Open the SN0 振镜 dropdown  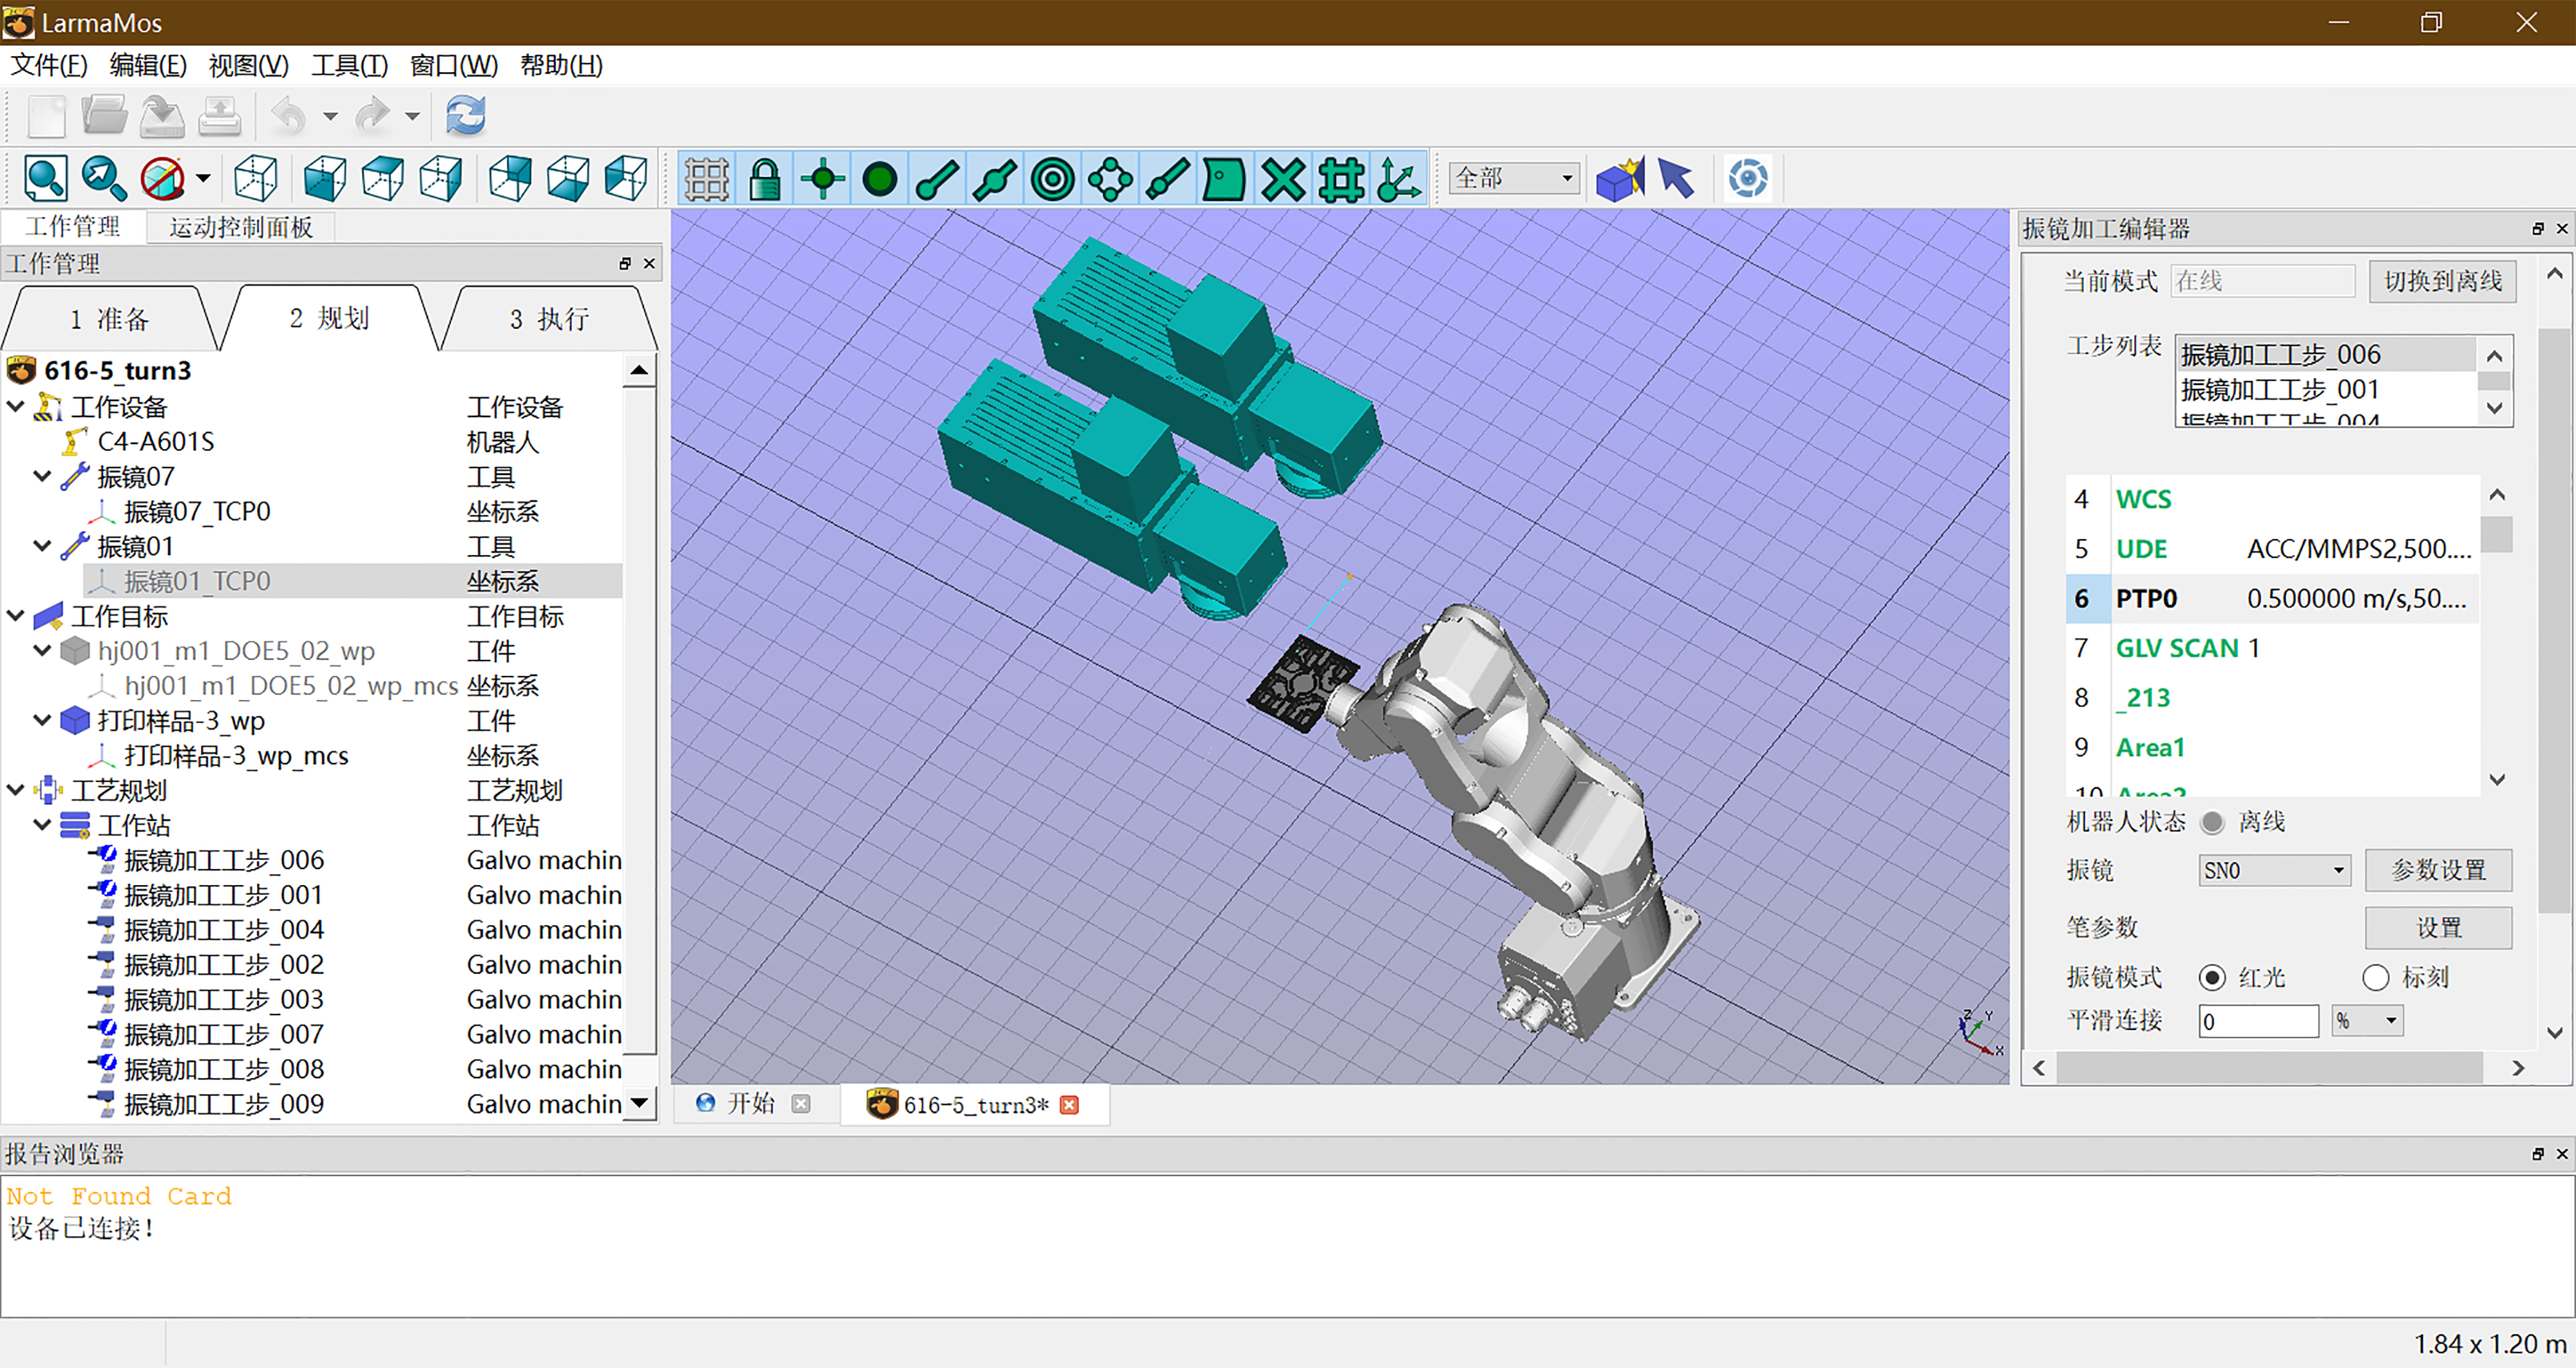tap(2274, 870)
